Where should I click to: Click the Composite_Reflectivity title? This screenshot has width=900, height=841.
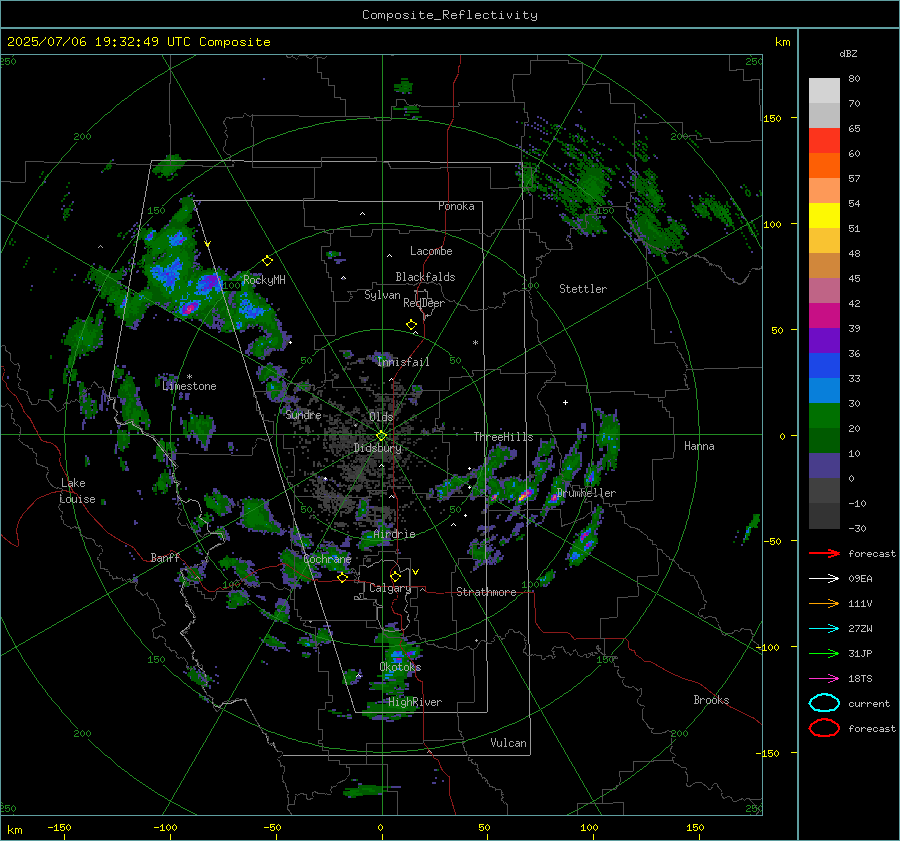tap(450, 15)
